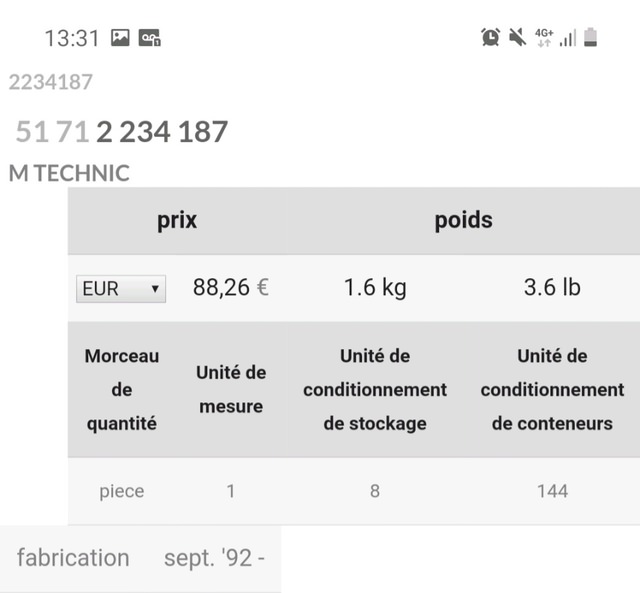
Task: Tap the muted sound status icon
Action: point(518,37)
